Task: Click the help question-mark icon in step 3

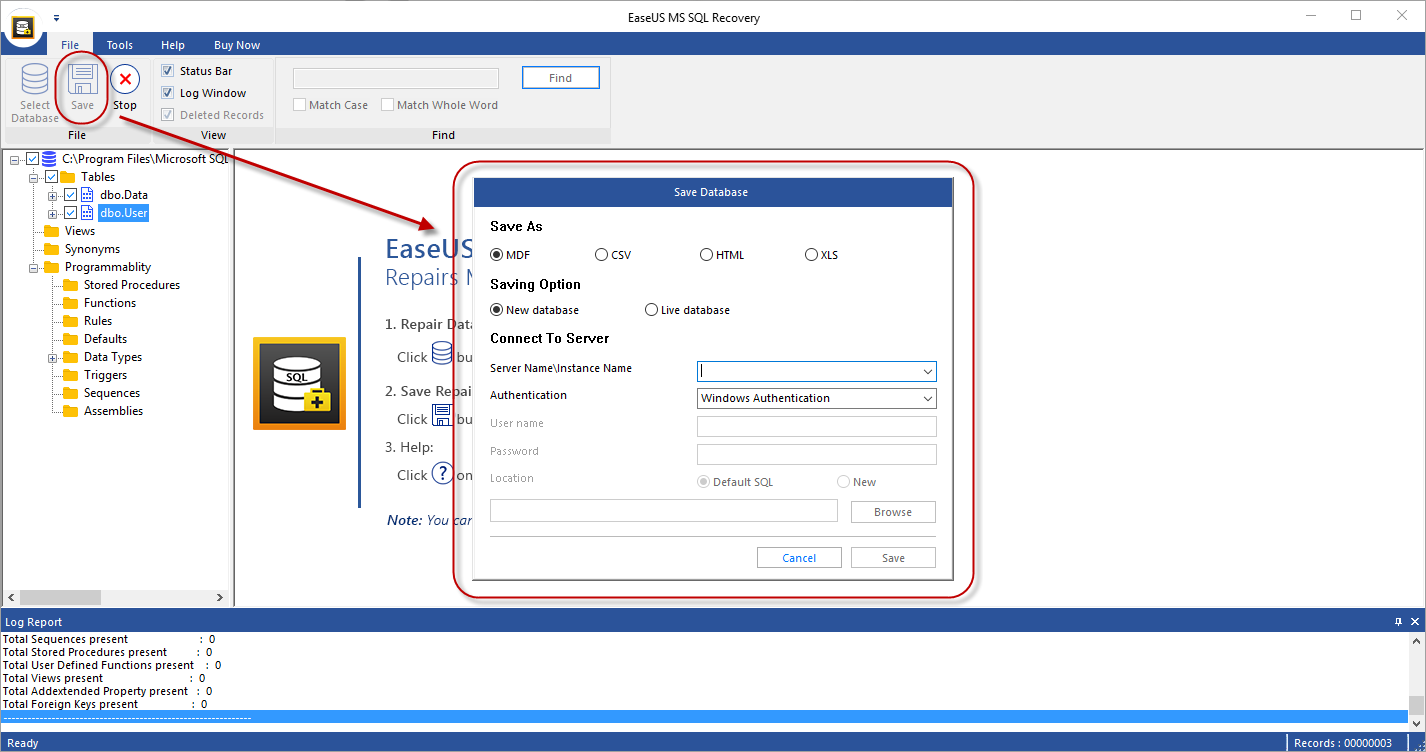Action: coord(442,473)
